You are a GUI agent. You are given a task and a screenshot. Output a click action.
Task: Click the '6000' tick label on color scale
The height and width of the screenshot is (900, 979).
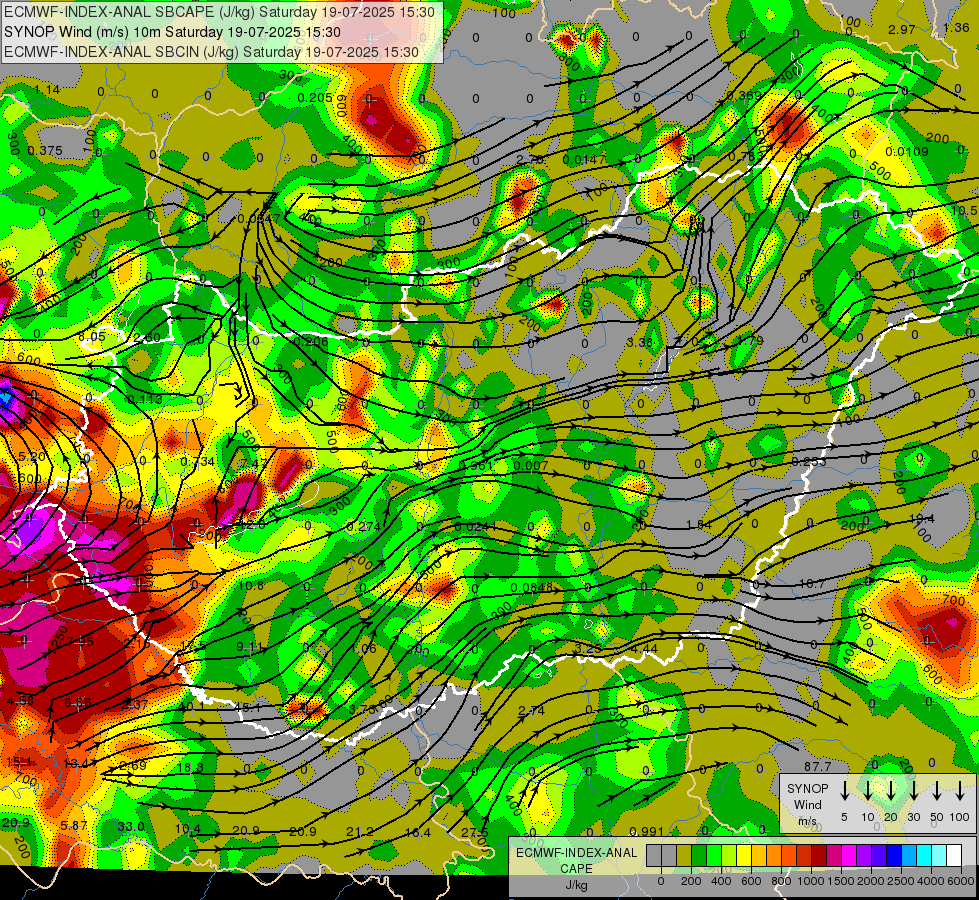coord(960,881)
